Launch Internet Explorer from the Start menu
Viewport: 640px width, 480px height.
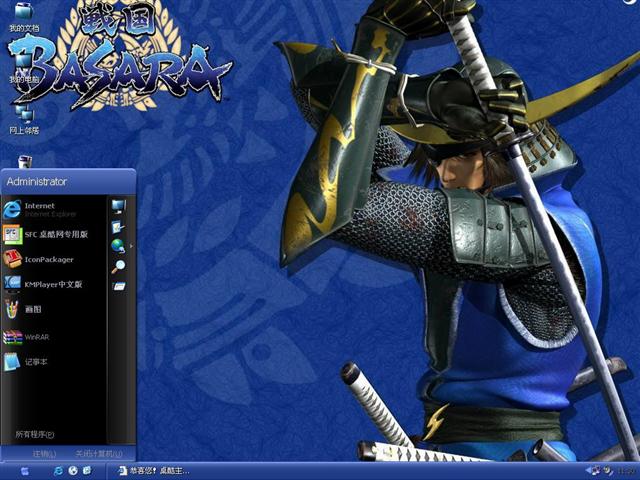point(54,209)
